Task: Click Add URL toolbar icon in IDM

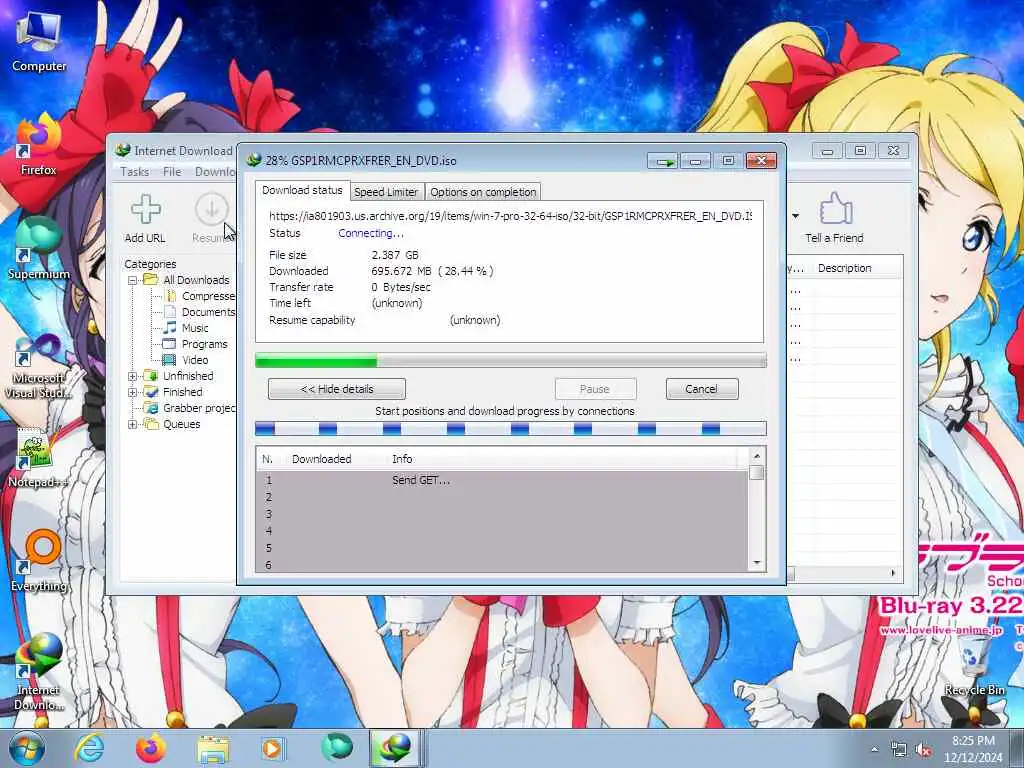Action: [145, 219]
